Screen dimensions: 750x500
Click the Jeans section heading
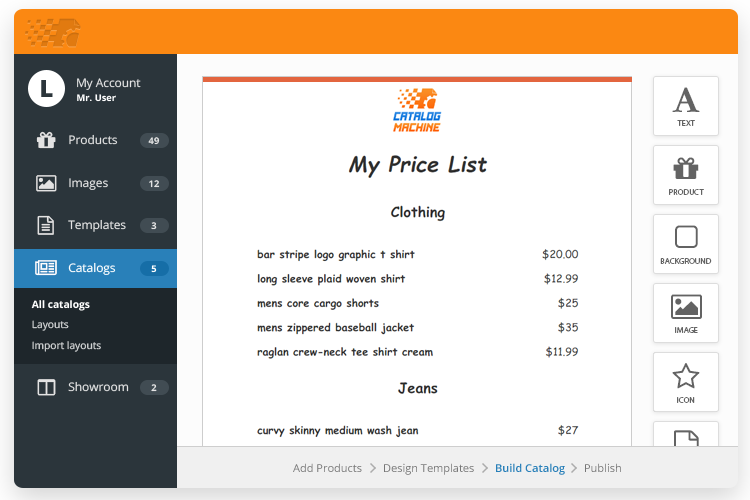(x=418, y=388)
